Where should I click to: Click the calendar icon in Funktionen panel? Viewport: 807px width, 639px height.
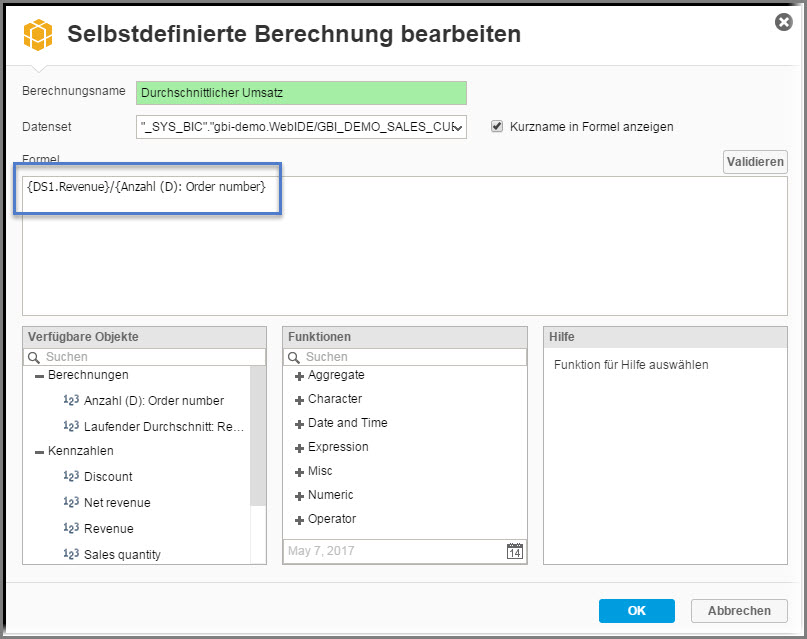click(x=515, y=551)
